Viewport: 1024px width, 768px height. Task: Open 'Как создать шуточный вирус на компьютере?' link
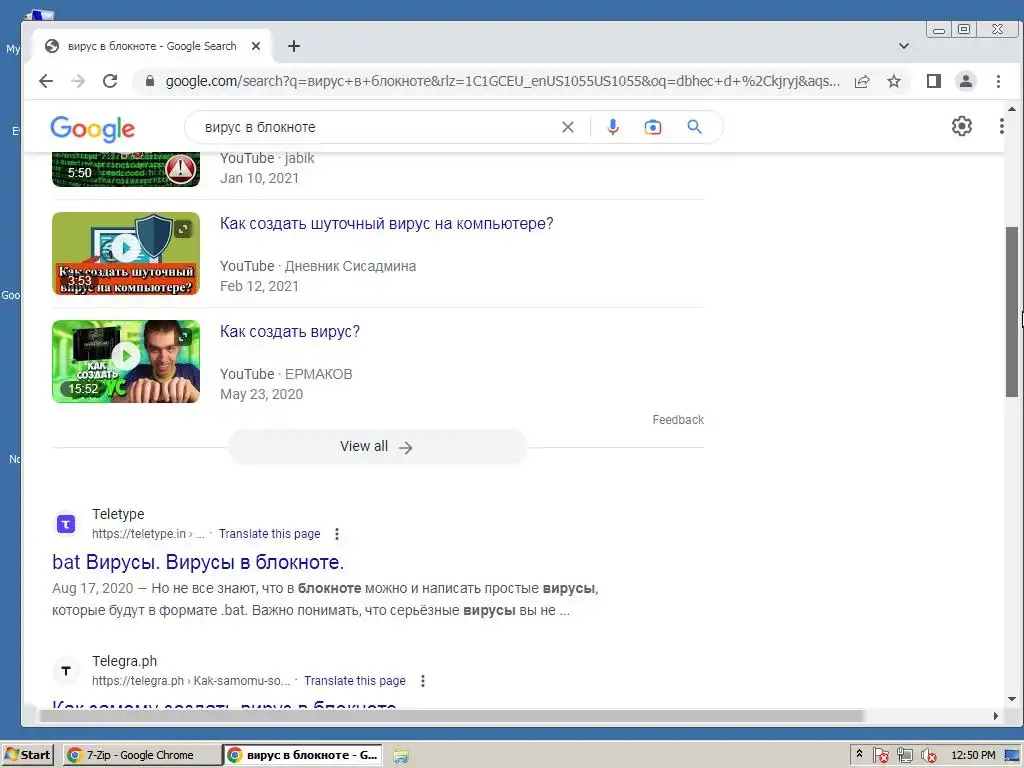(x=387, y=223)
